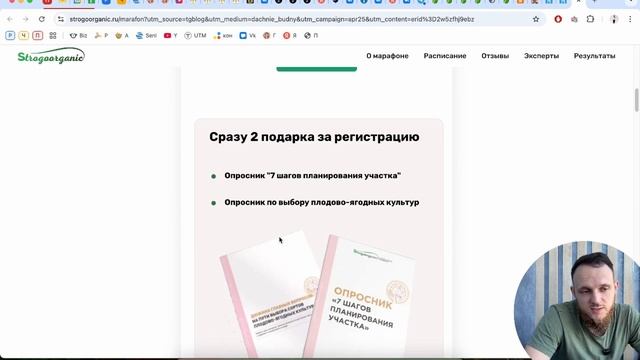Open the yellow 'Ч' bookmark

pos(24,36)
